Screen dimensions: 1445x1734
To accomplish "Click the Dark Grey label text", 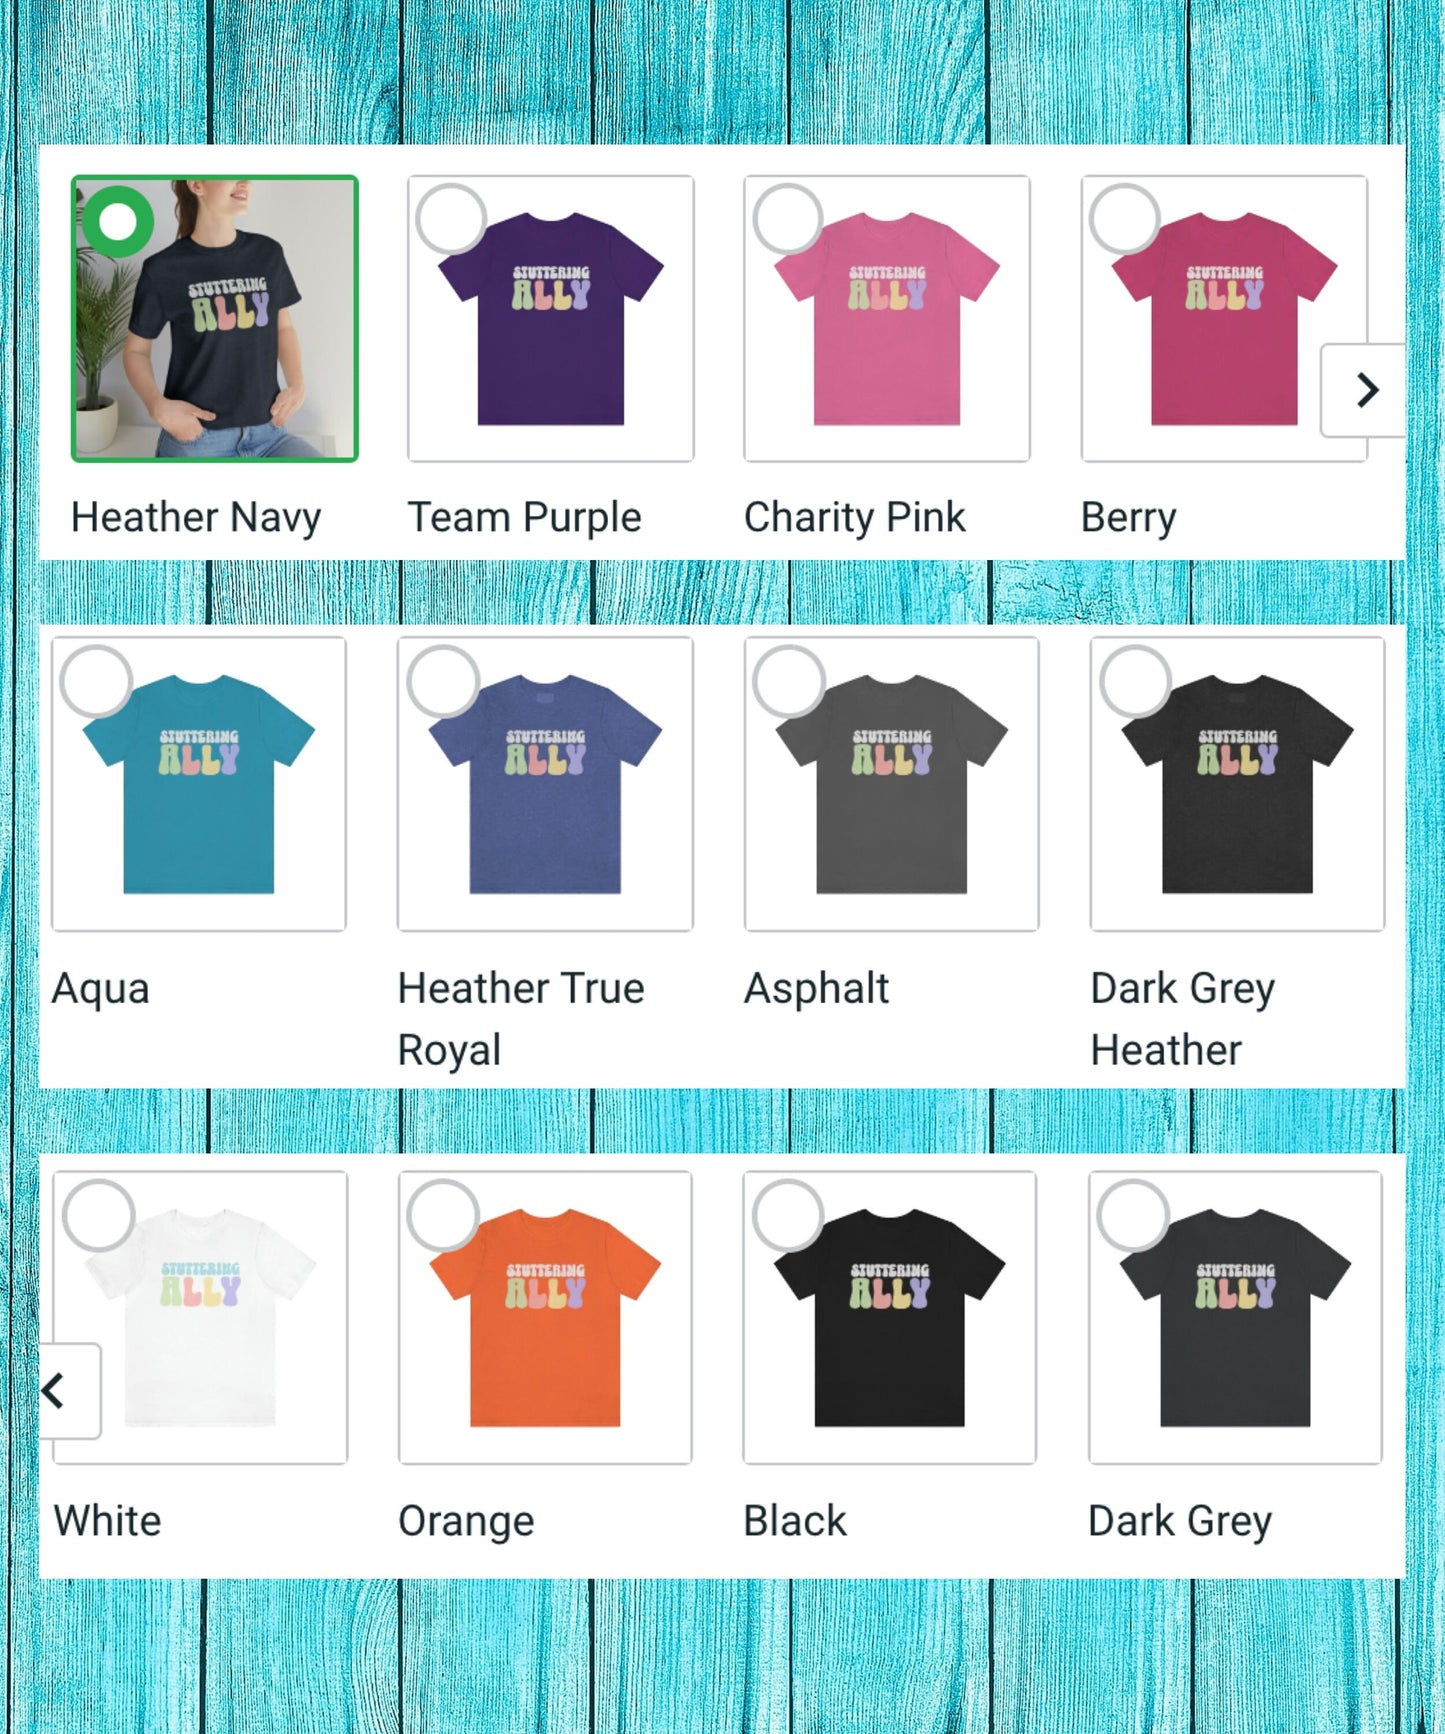I will (1180, 1521).
